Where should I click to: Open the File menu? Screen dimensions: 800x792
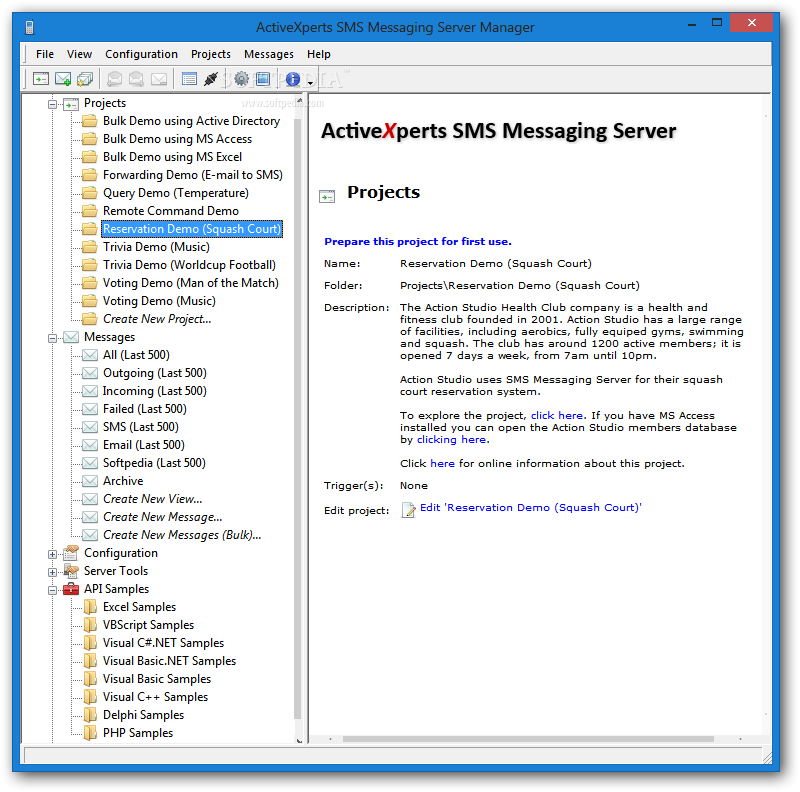[x=45, y=54]
